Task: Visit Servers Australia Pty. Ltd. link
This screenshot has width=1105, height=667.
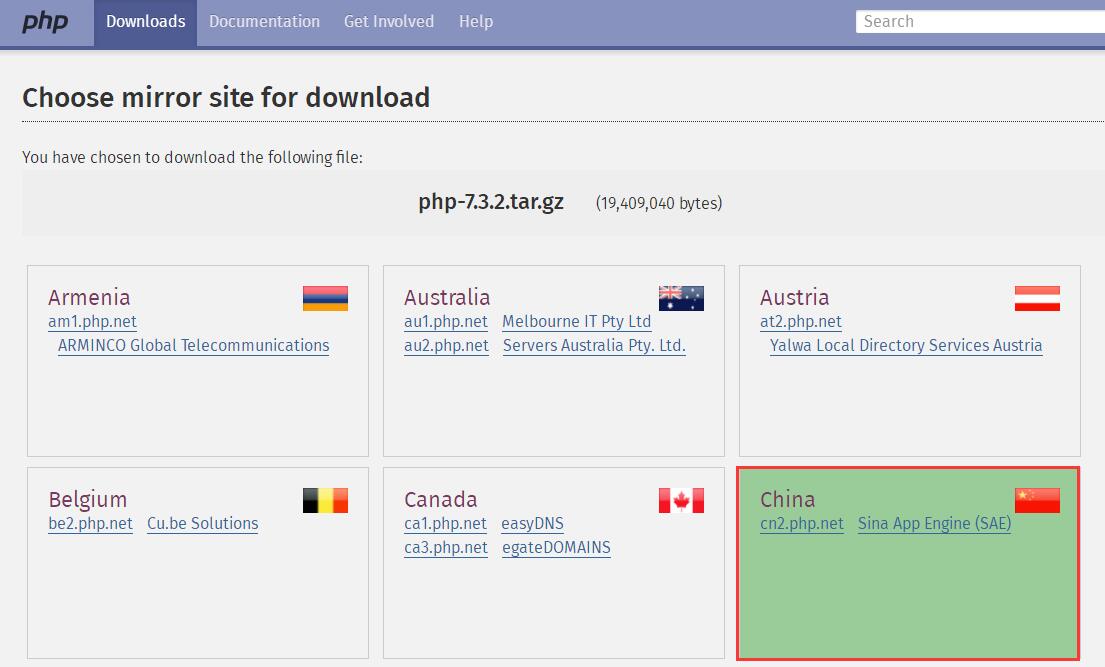Action: (x=594, y=345)
